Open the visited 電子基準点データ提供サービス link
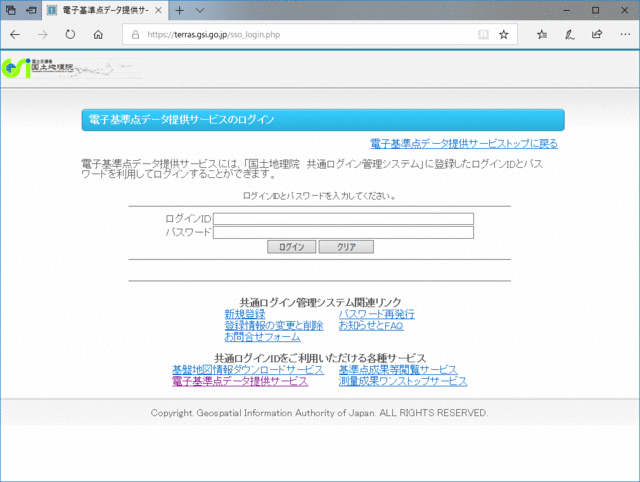This screenshot has width=640, height=482. [x=240, y=381]
